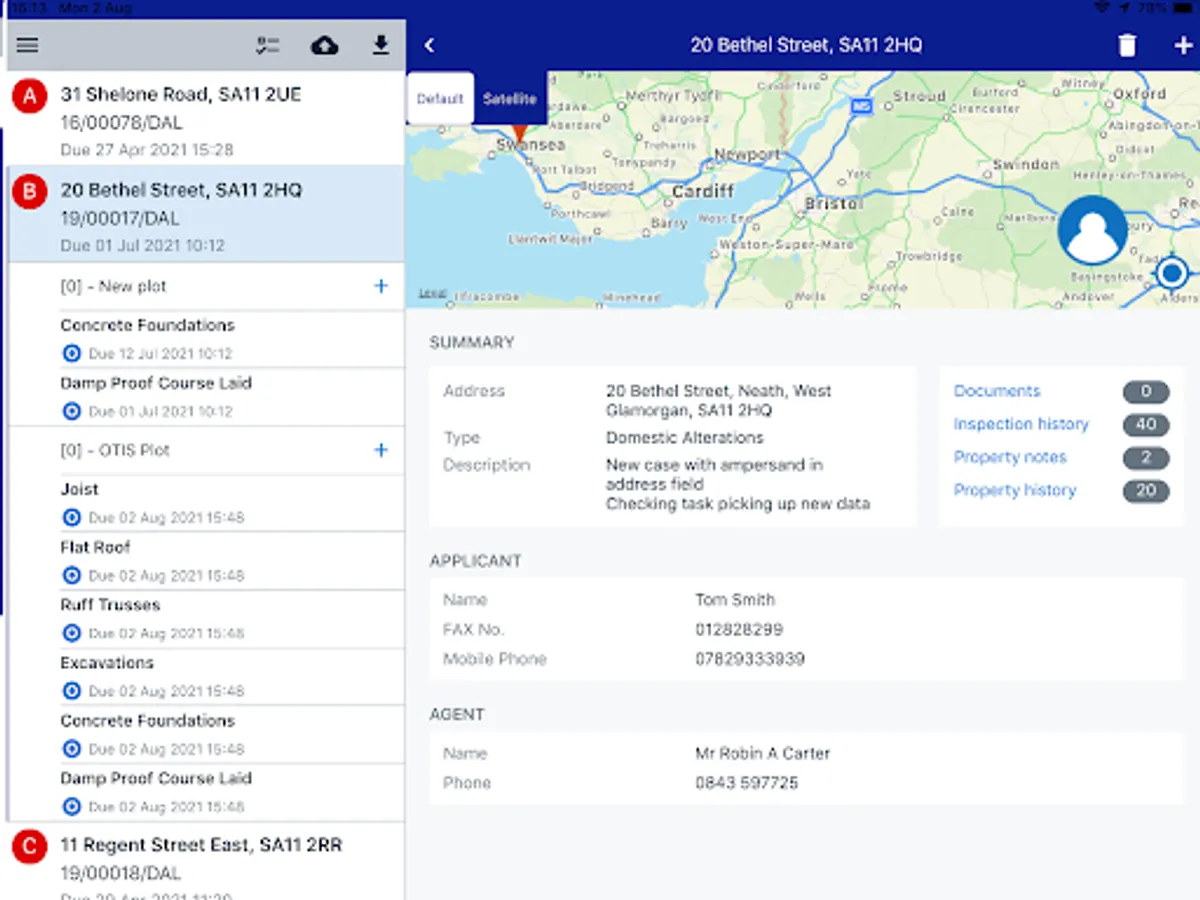Open Property history link
The image size is (1200, 900).
[x=1015, y=490]
